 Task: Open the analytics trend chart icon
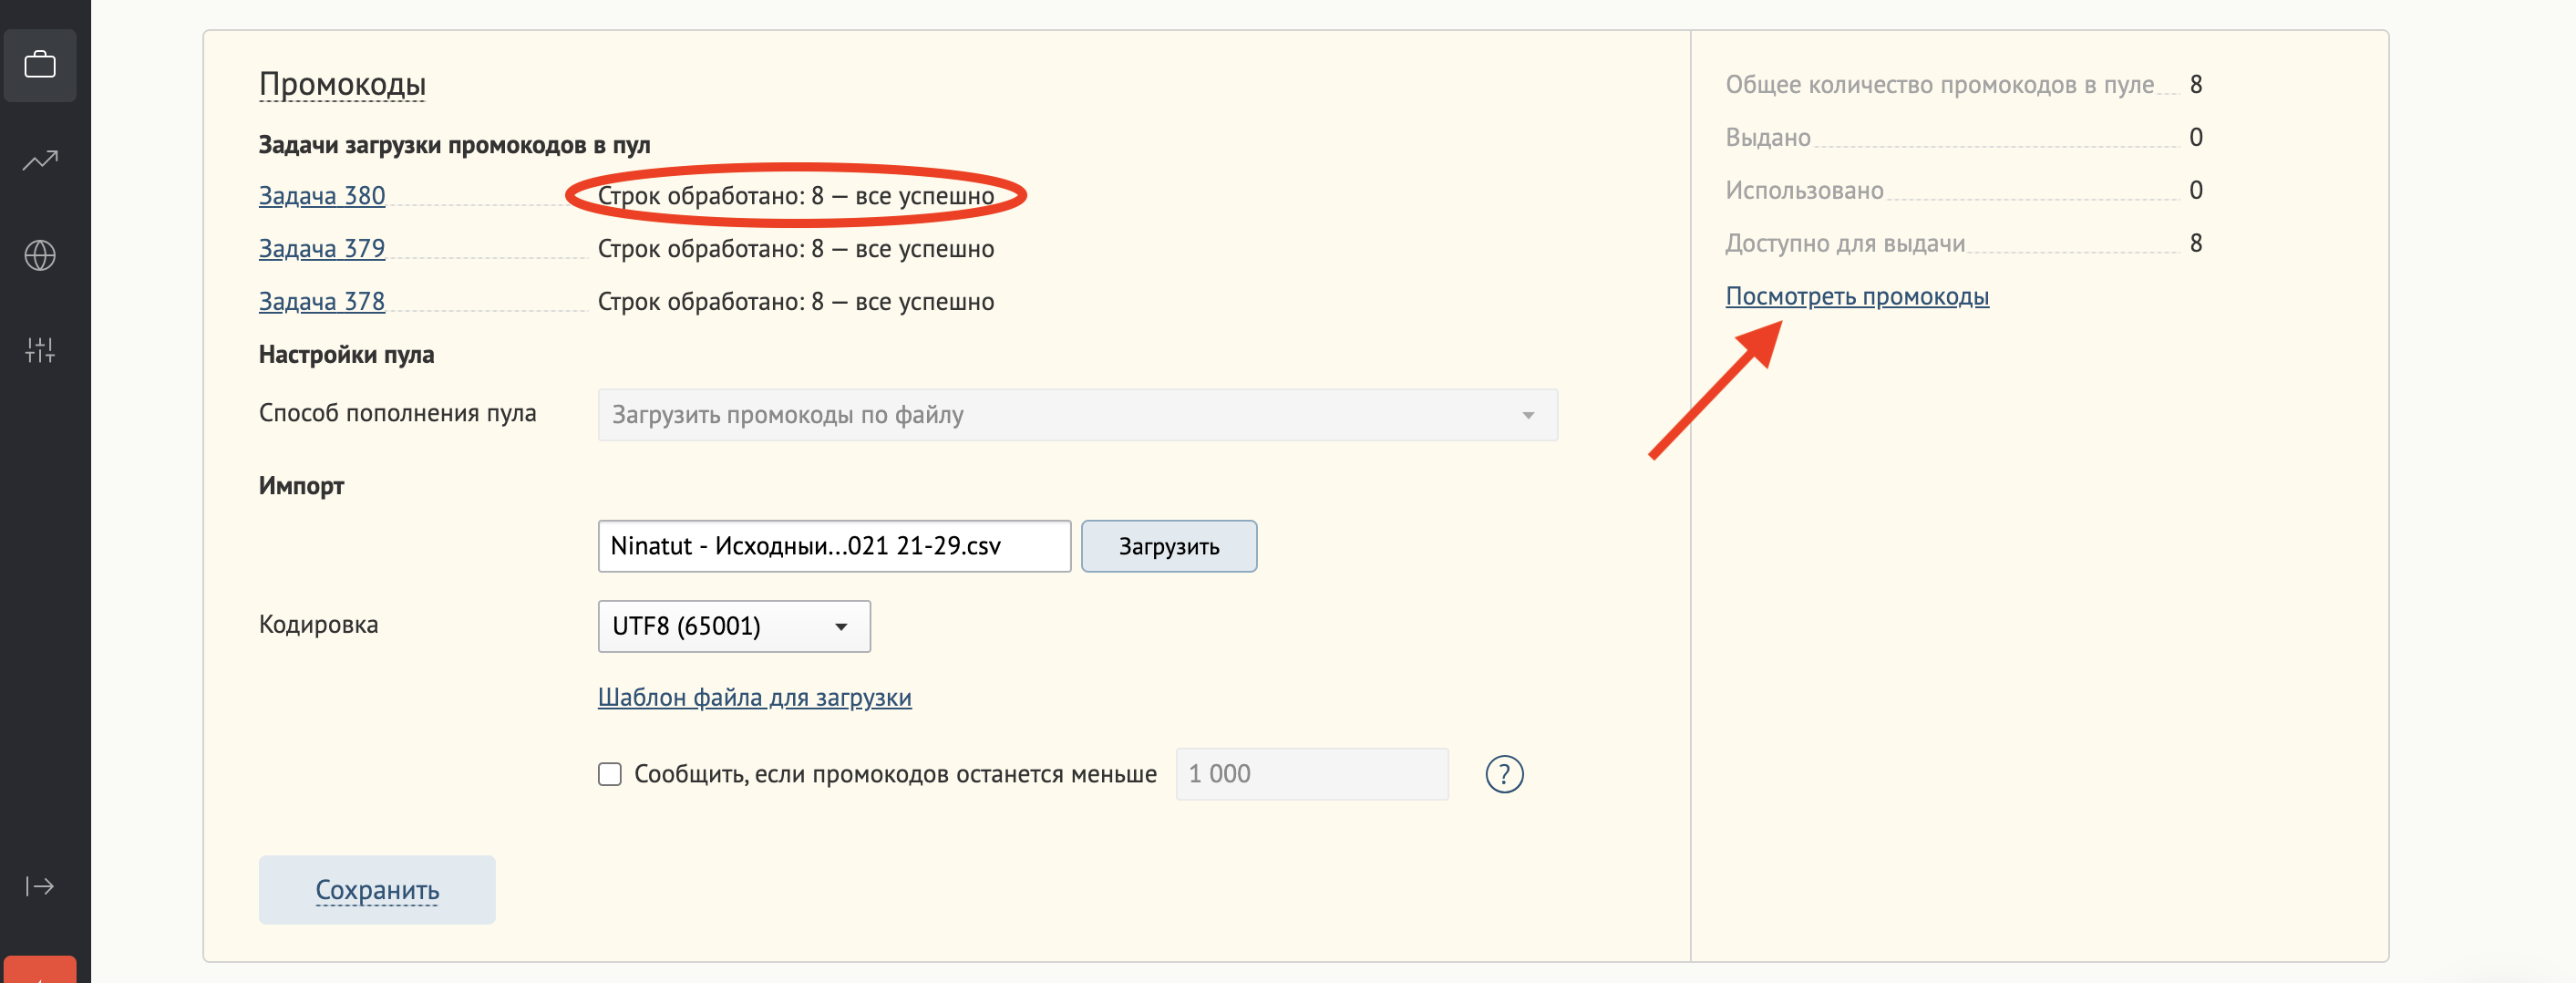pyautogui.click(x=40, y=160)
